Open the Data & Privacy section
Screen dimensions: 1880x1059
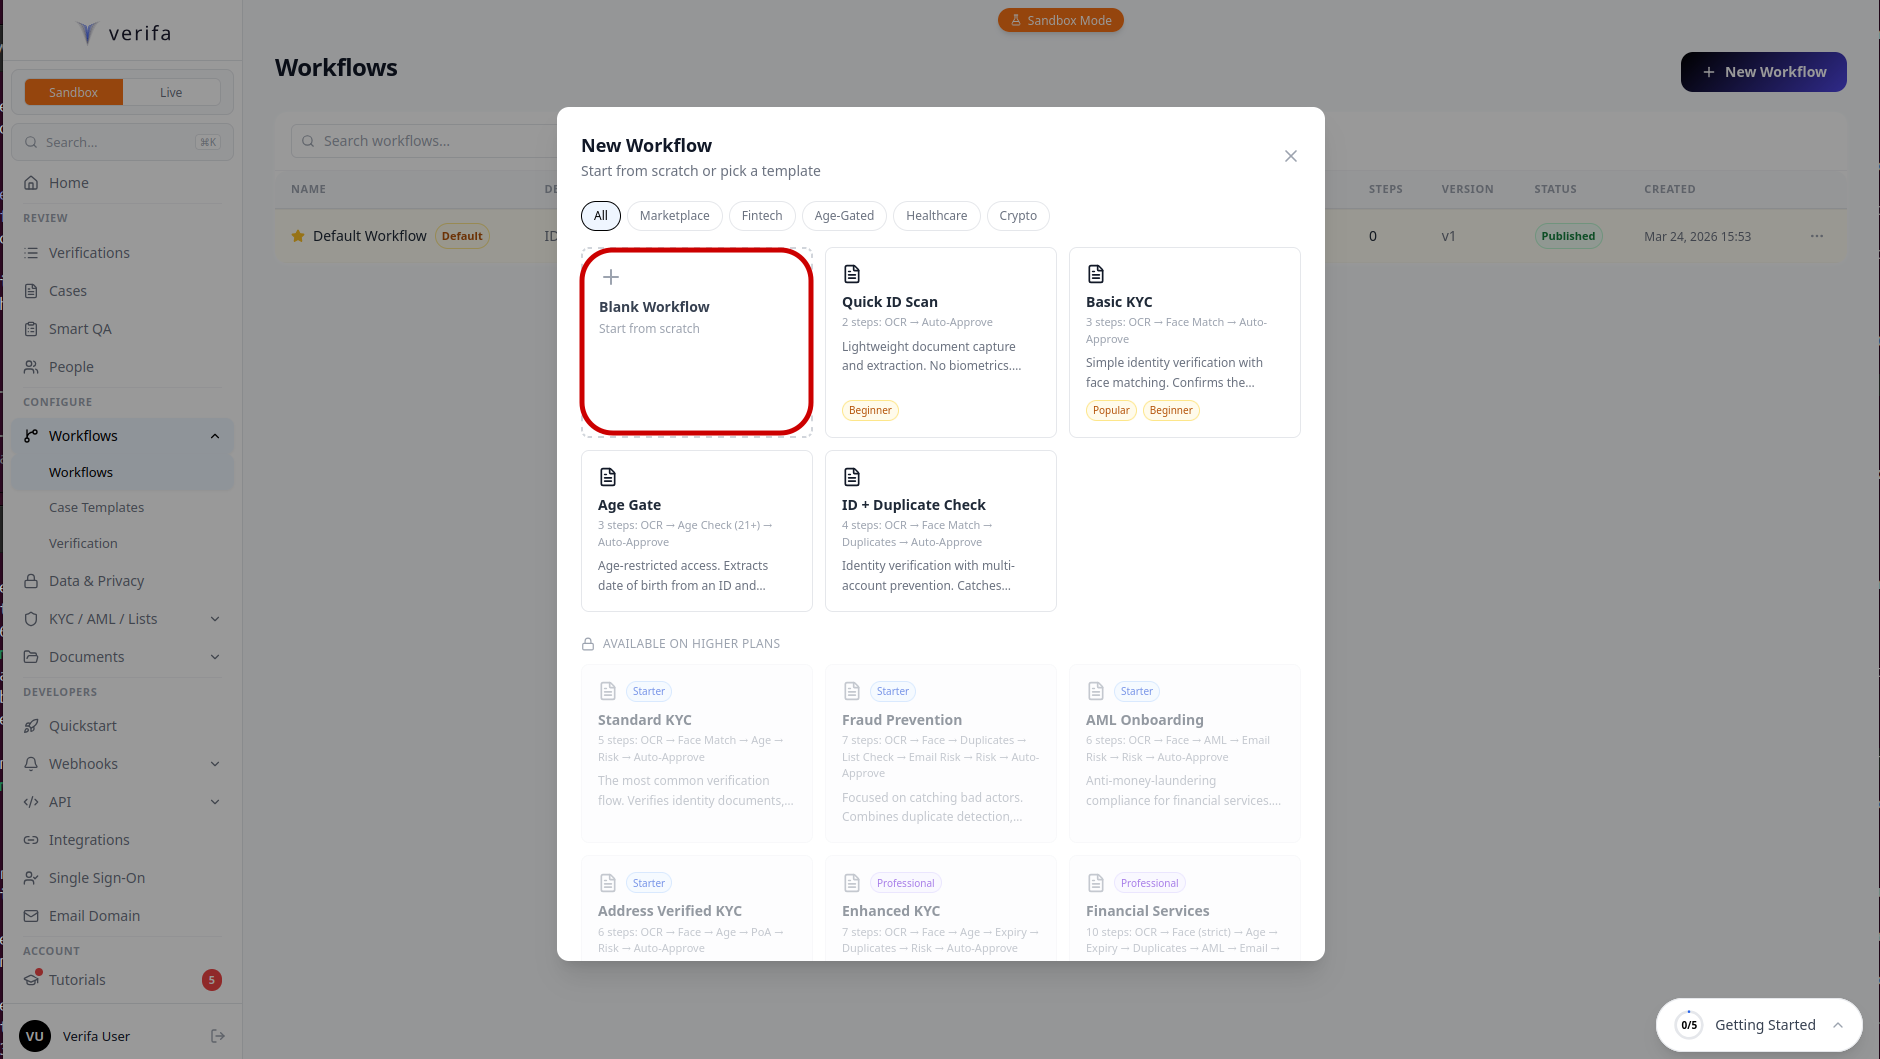point(97,580)
